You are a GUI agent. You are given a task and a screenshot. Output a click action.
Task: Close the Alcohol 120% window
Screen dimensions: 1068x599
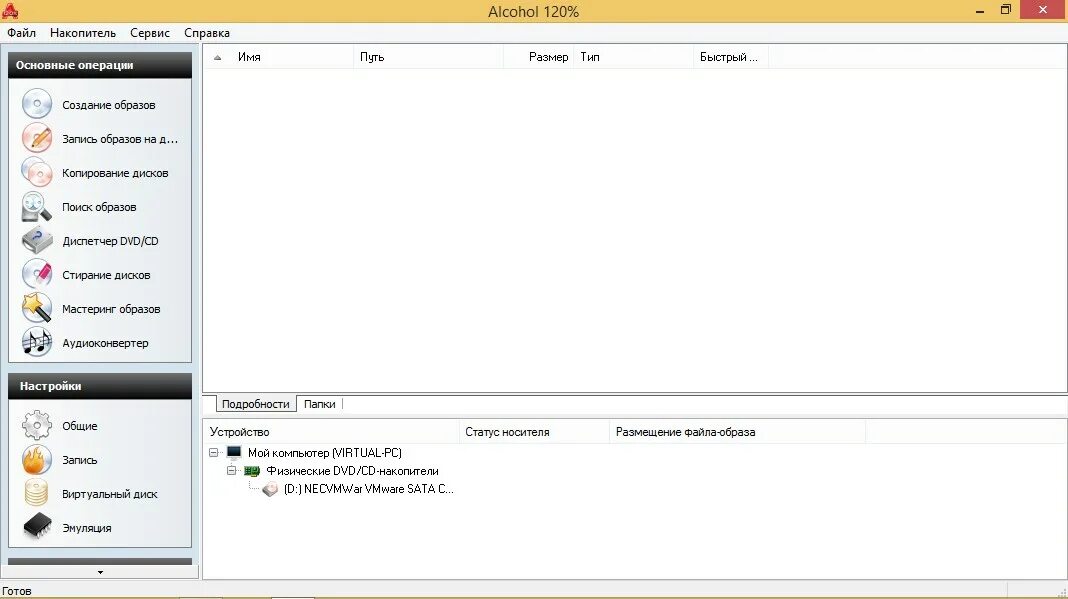1043,10
